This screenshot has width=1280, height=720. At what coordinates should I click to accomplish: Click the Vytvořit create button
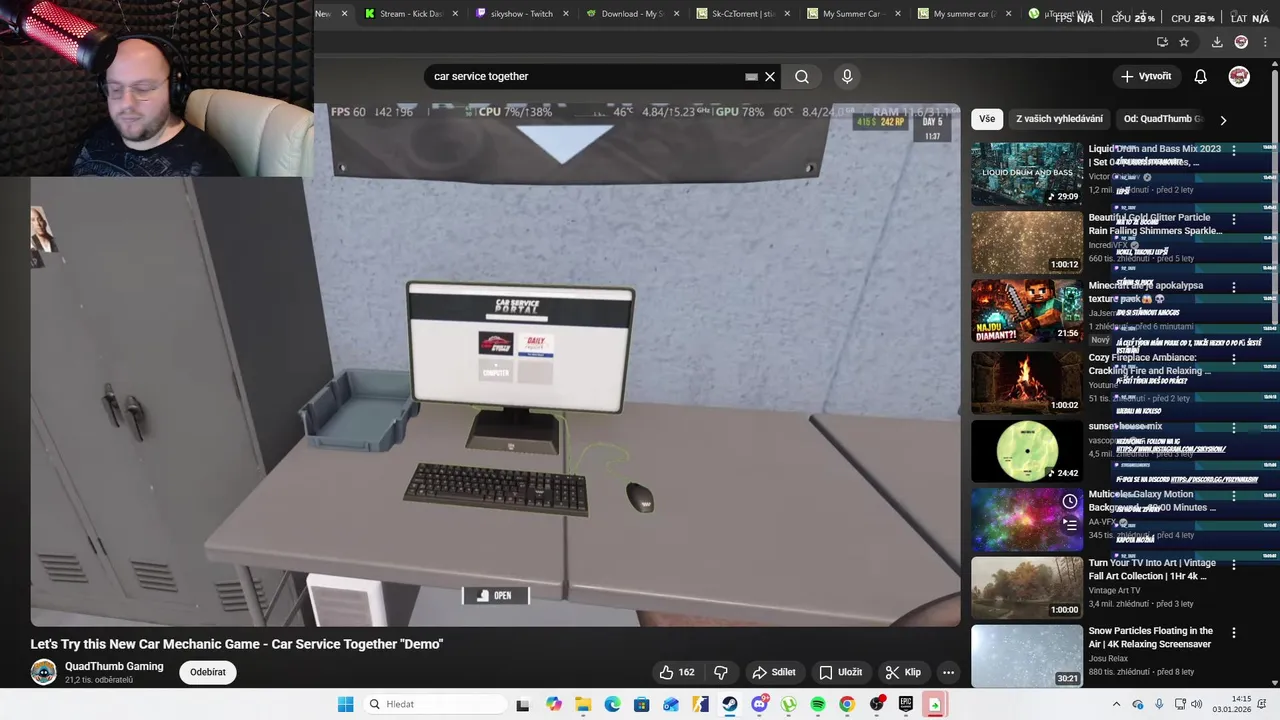pos(1146,77)
